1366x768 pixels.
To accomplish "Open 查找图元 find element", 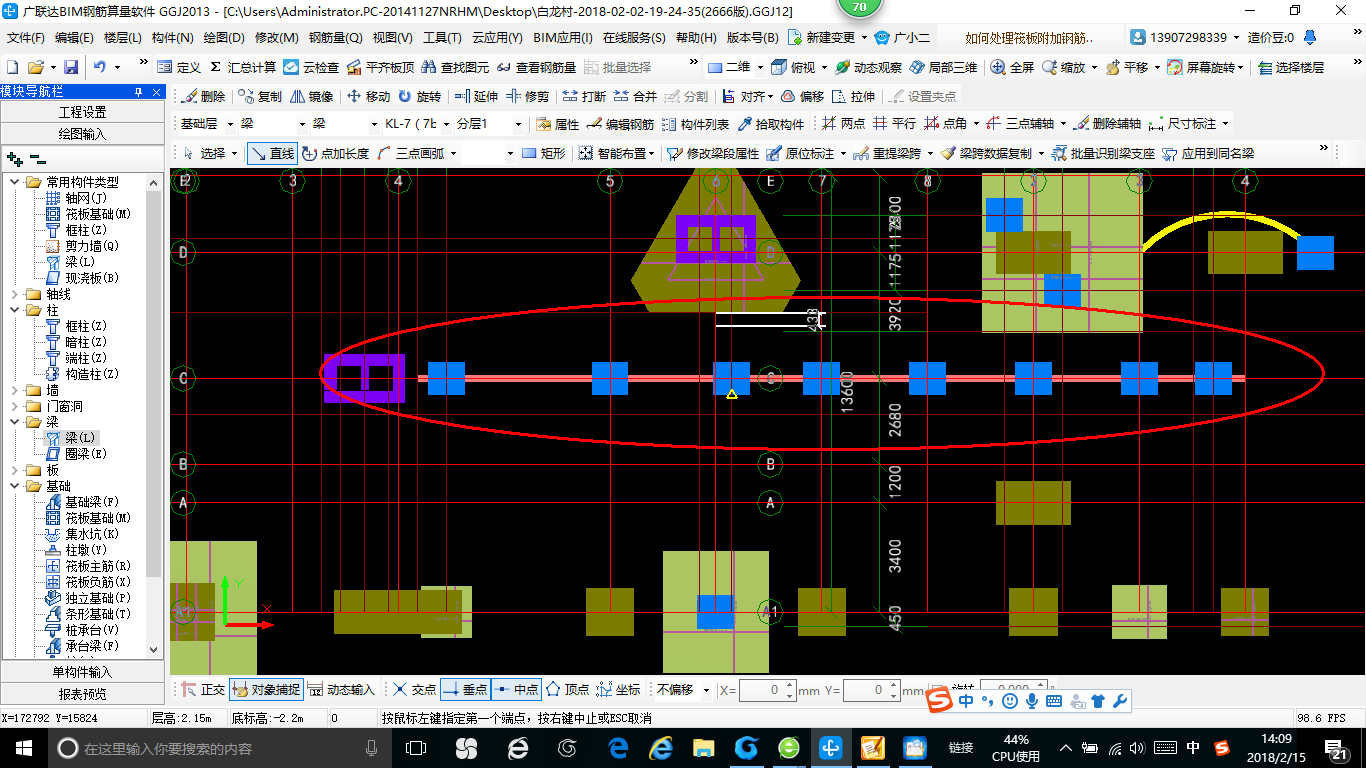I will [455, 67].
